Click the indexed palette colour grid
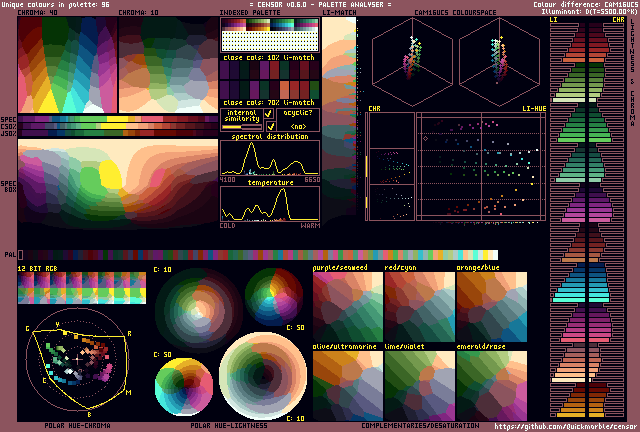Image resolution: width=640 pixels, height=432 pixels. 270,35
